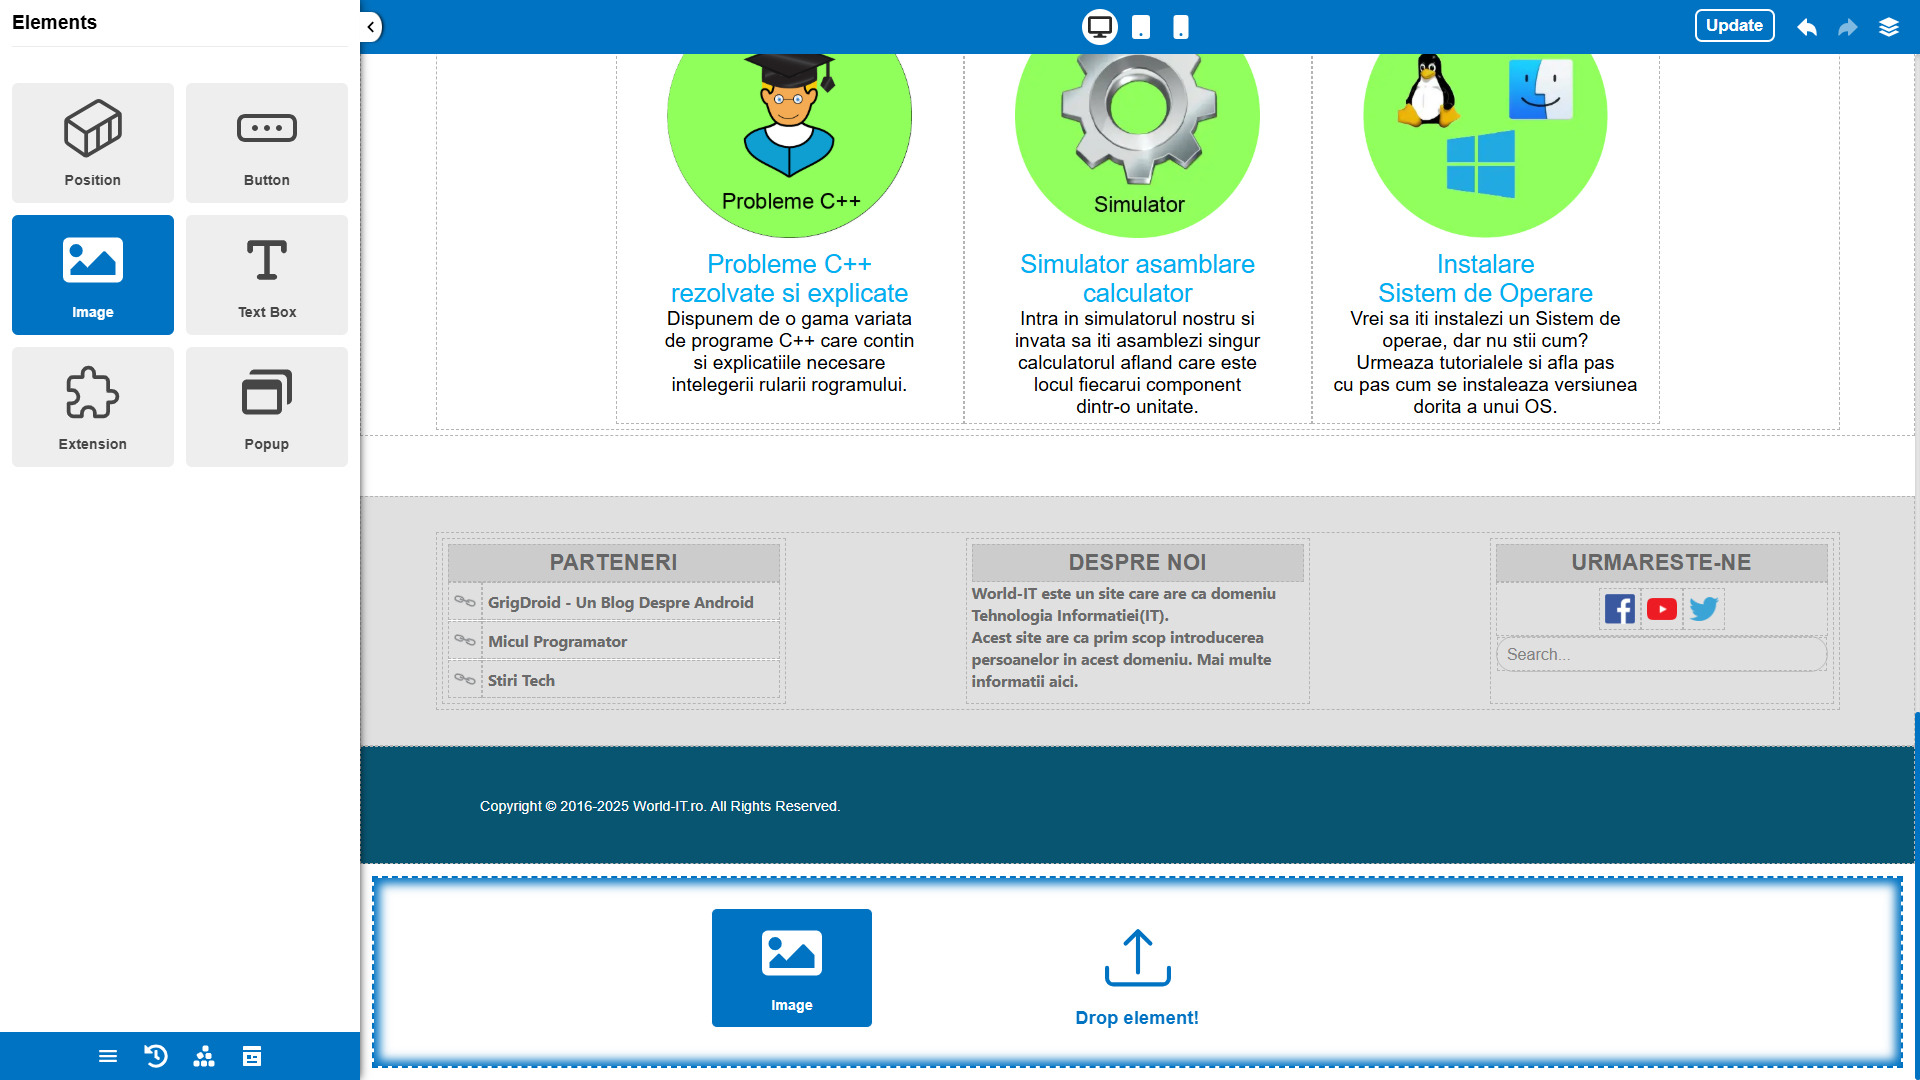Collapse the Elements side panel
Image resolution: width=1920 pixels, height=1080 pixels.
point(371,27)
